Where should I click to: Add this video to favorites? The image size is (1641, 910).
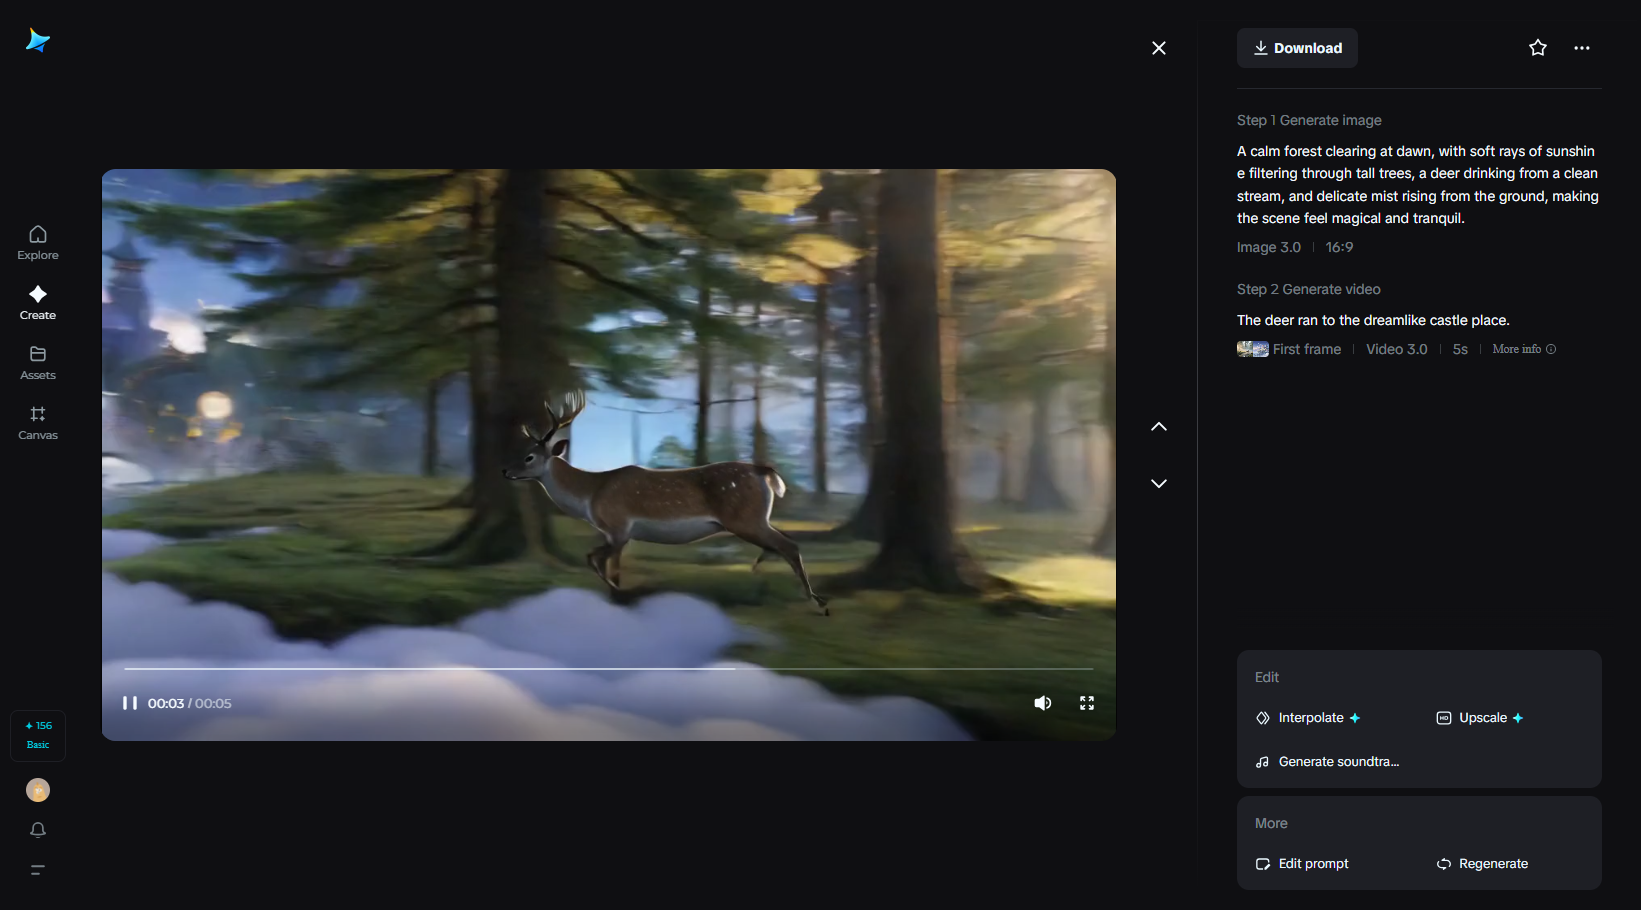click(1538, 48)
